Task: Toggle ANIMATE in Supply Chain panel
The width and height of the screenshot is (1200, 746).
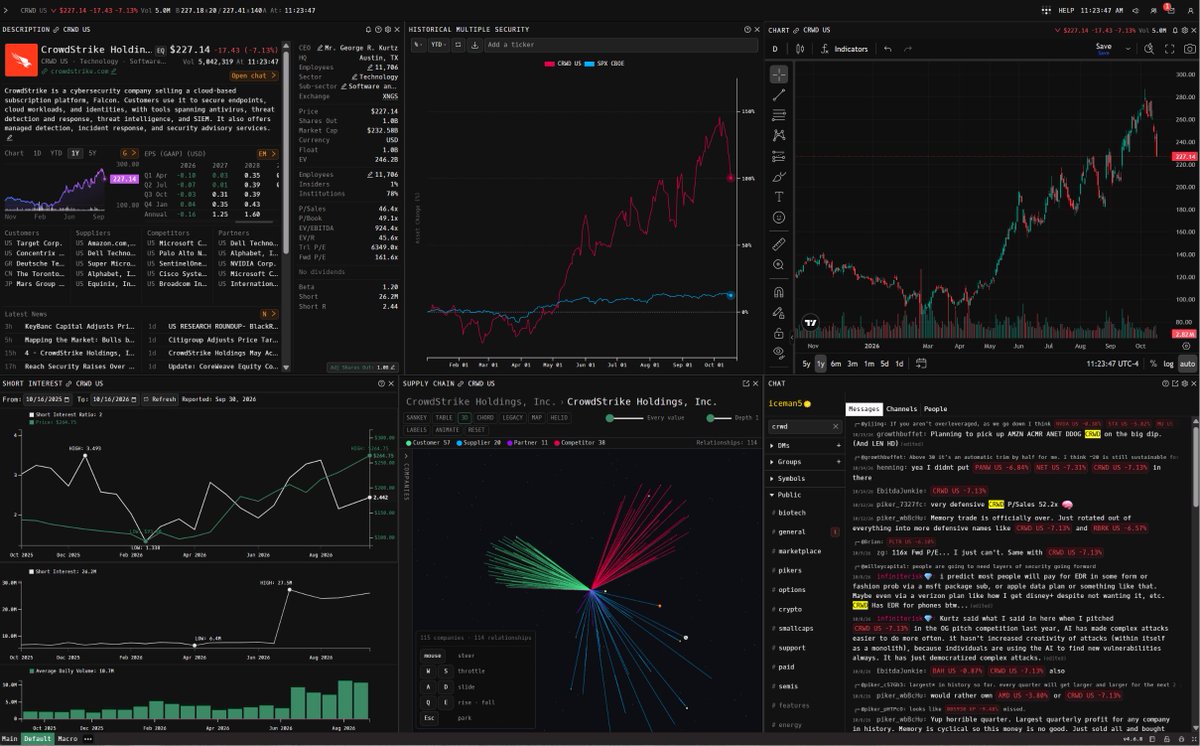Action: point(447,430)
